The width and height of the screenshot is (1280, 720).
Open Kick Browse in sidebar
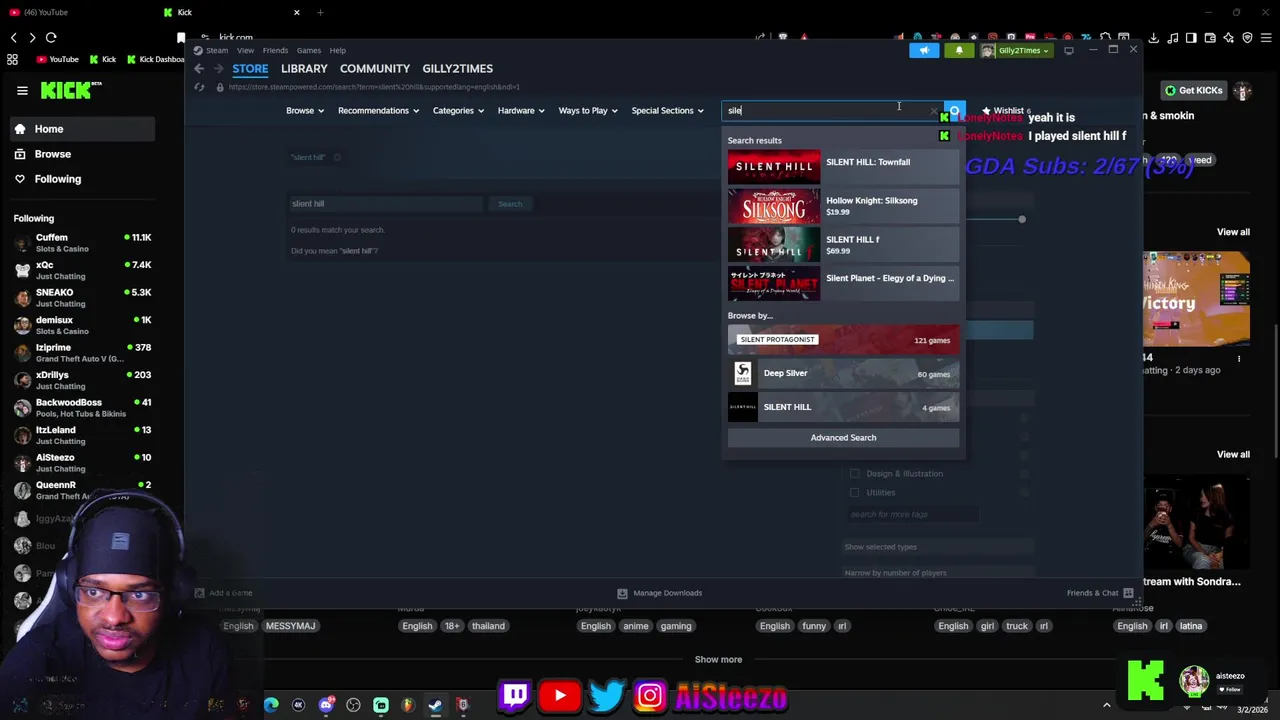click(x=53, y=154)
